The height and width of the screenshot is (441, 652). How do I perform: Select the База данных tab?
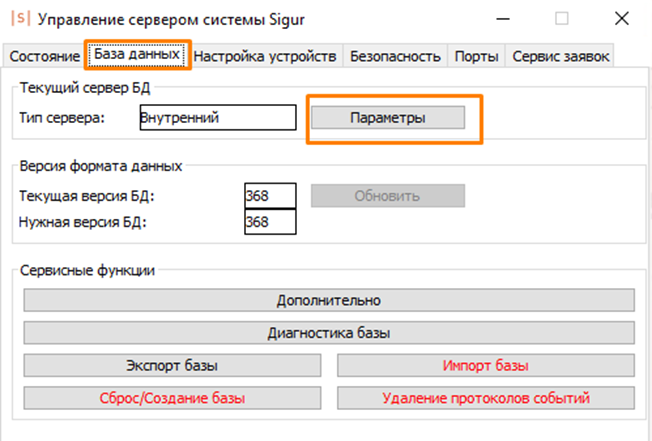tap(137, 55)
